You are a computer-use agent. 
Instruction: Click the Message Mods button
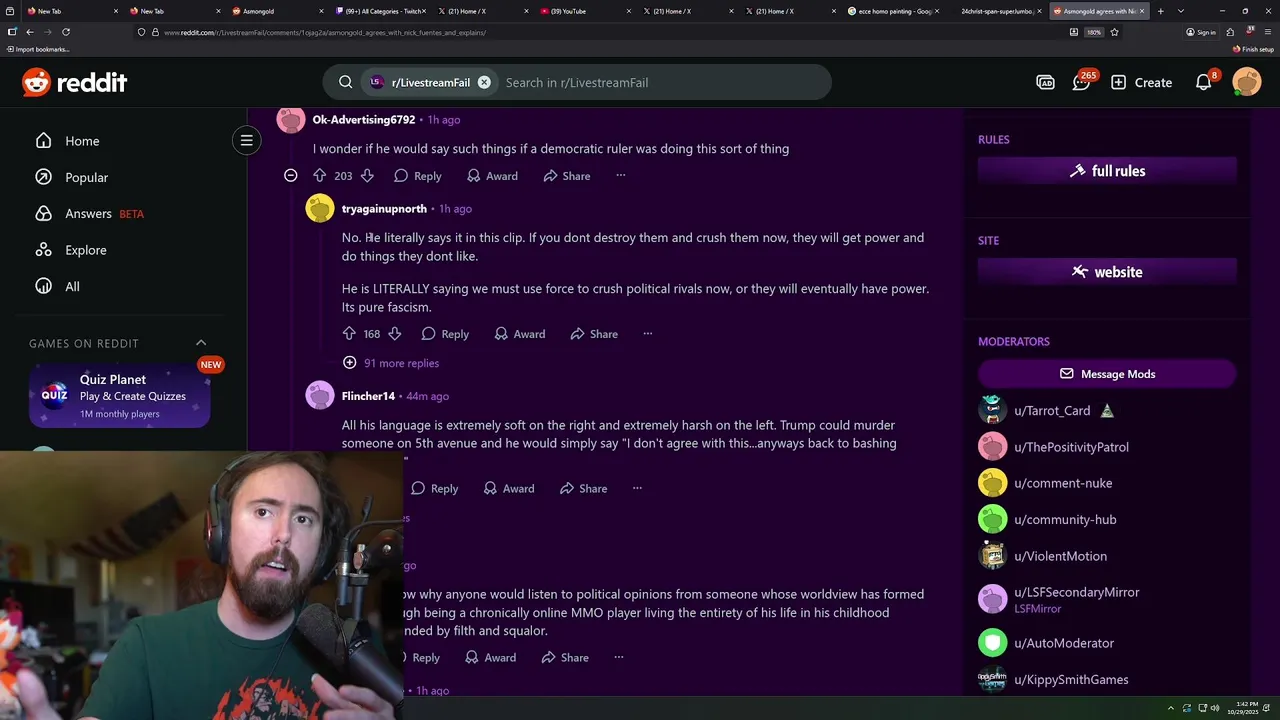[x=1107, y=374]
